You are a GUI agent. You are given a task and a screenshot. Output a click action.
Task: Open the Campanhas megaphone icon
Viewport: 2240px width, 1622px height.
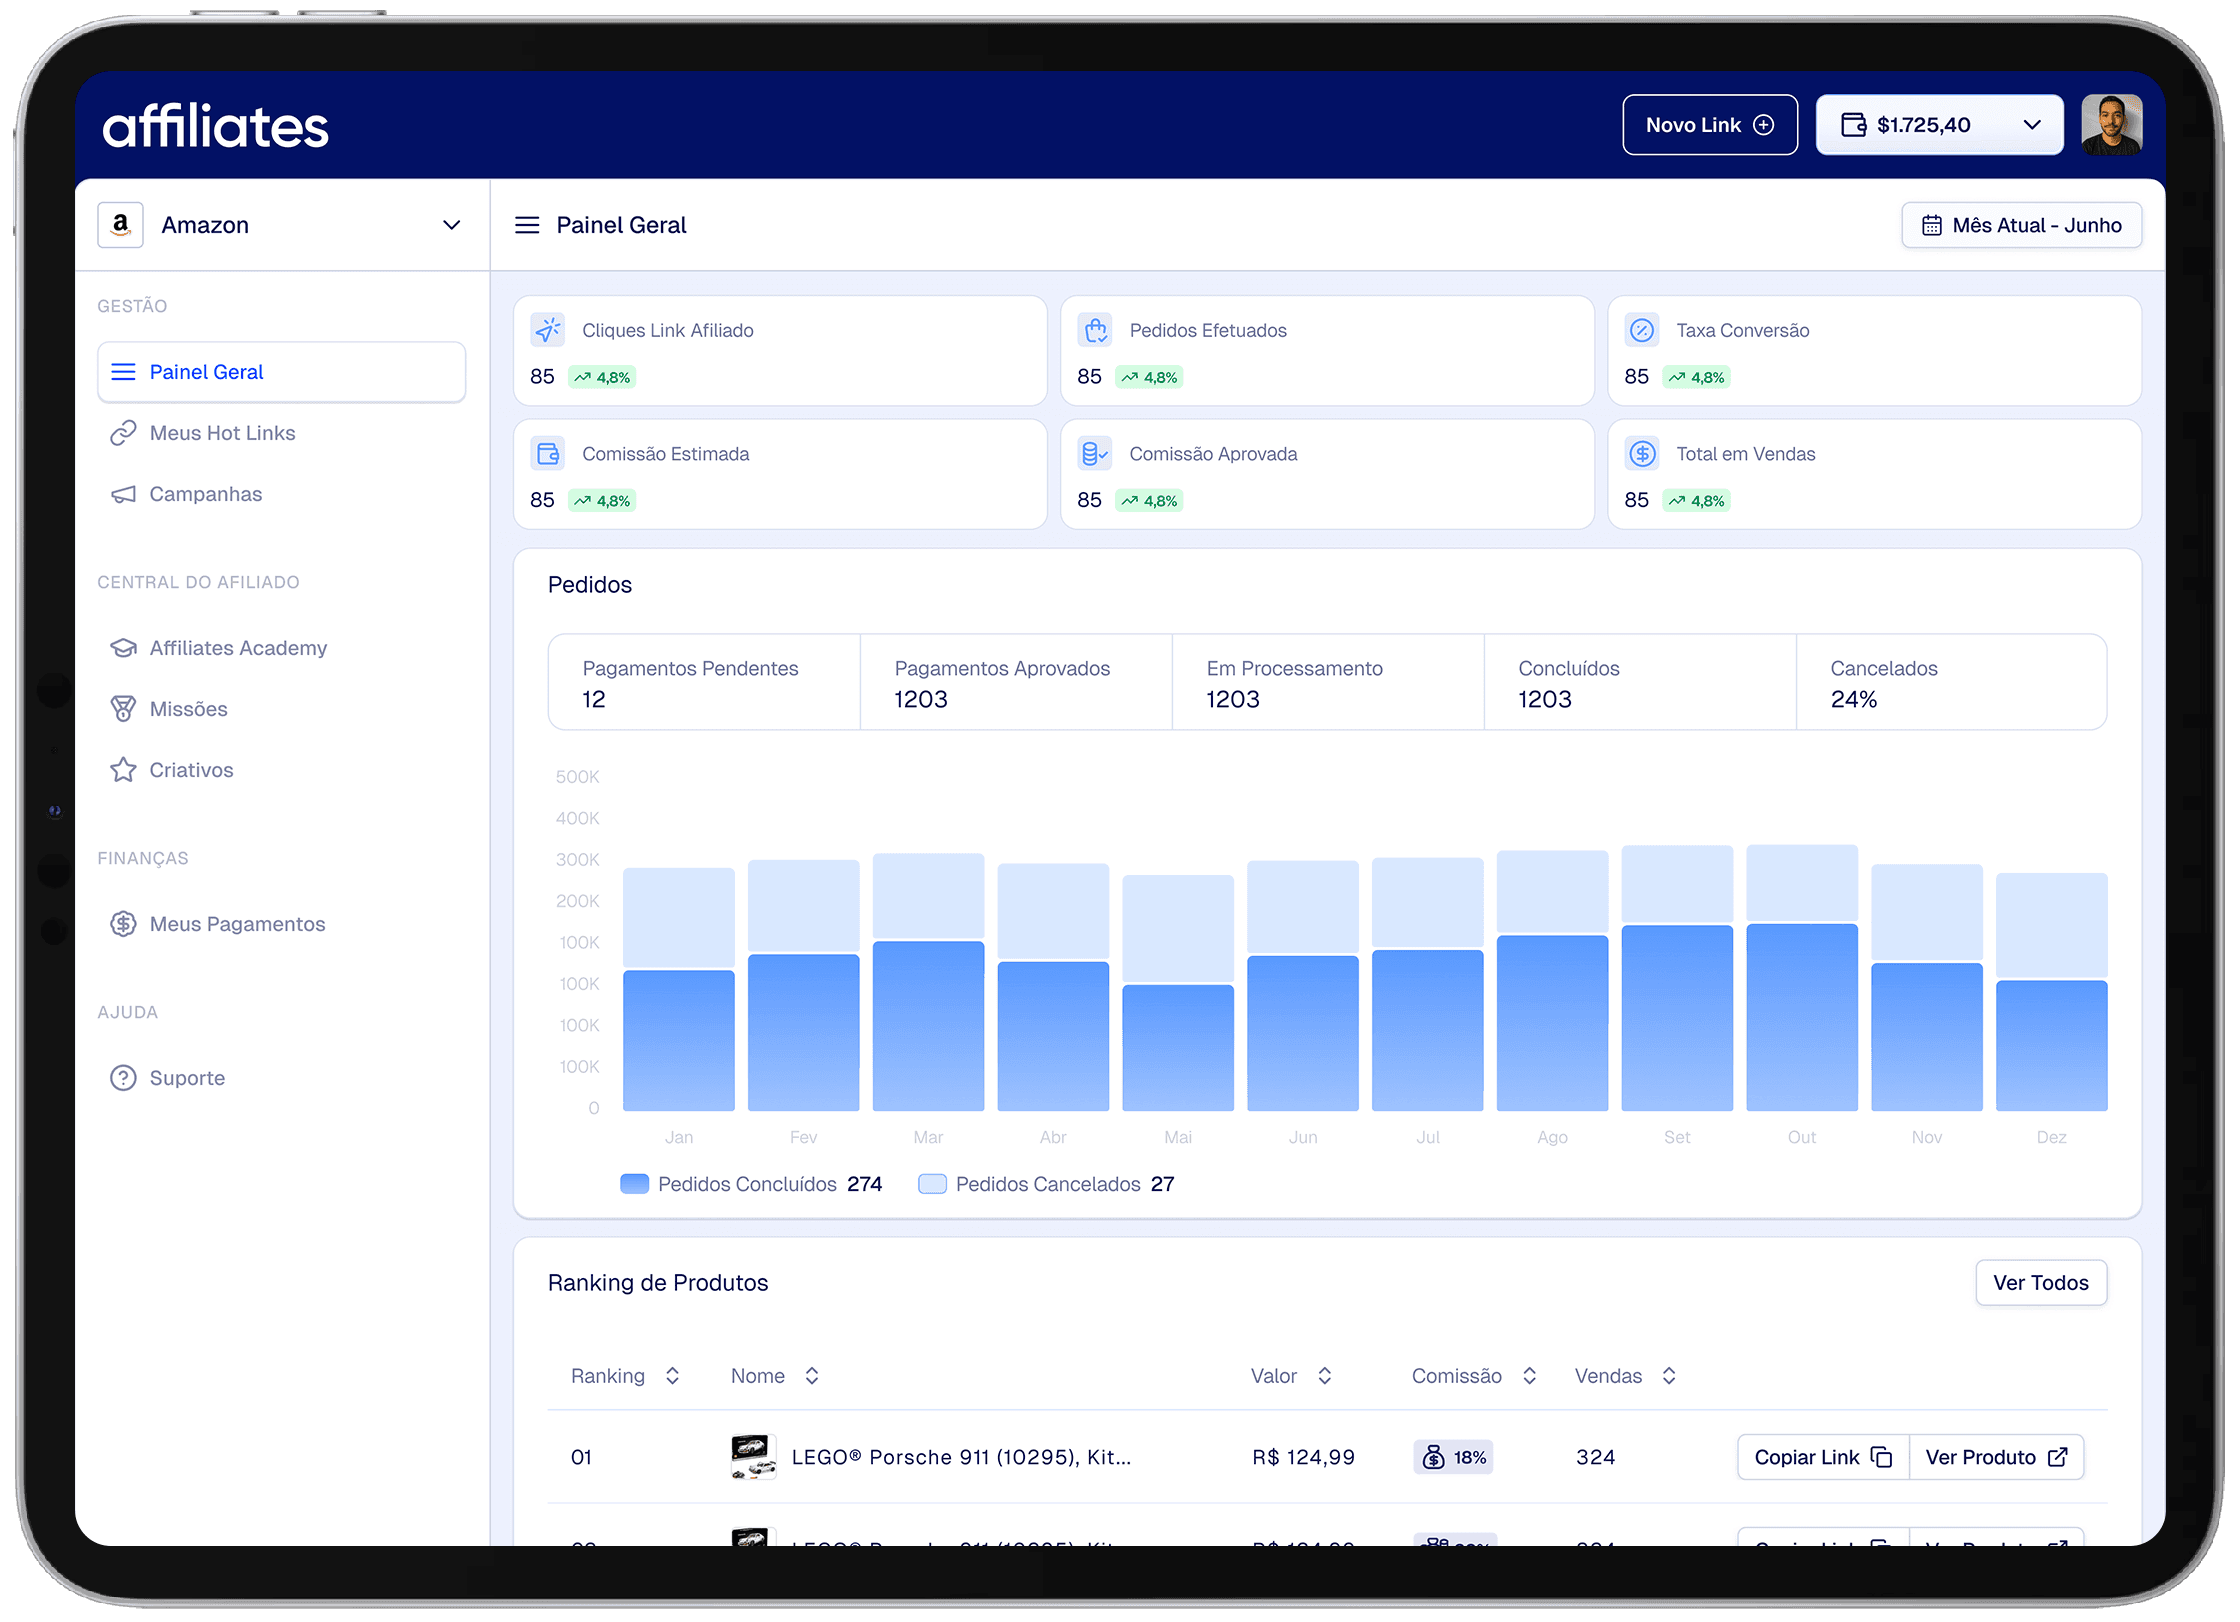click(124, 493)
